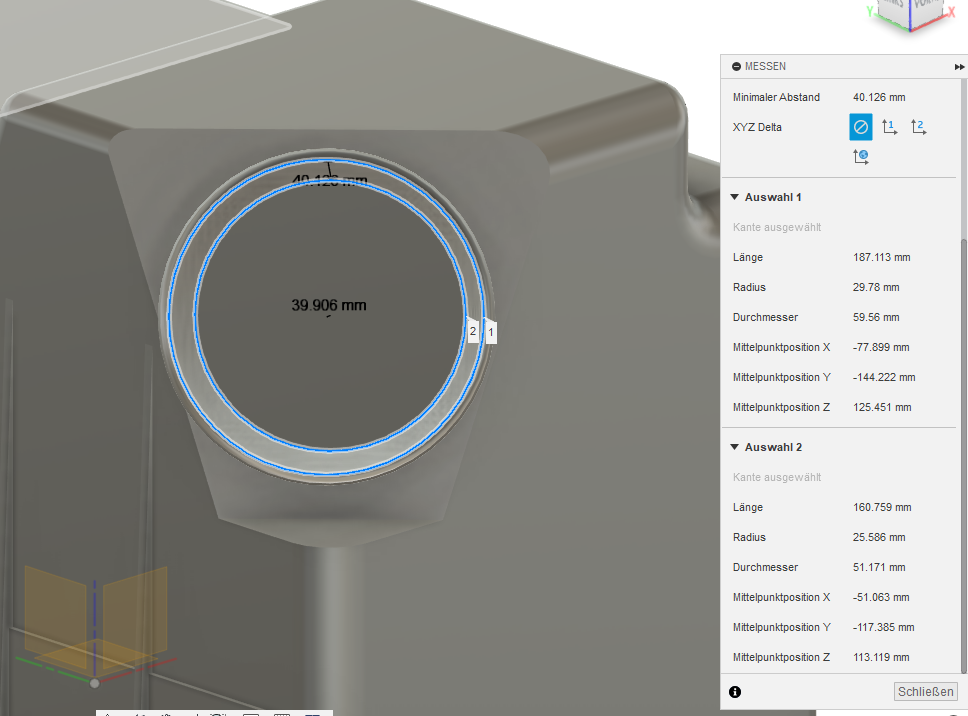Viewport: 968px width, 716px height.
Task: Click selection marker 2 on the inner edge
Action: [473, 331]
